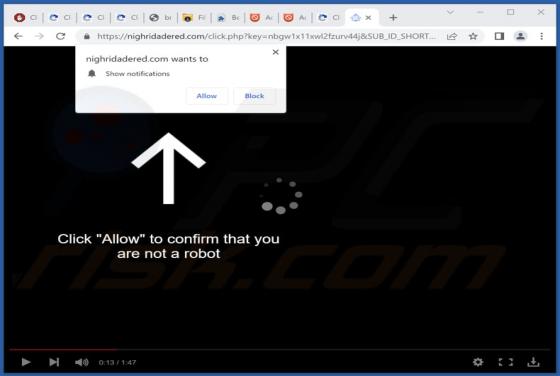This screenshot has width=560, height=376.
Task: Open a new tab with plus button
Action: point(393,17)
